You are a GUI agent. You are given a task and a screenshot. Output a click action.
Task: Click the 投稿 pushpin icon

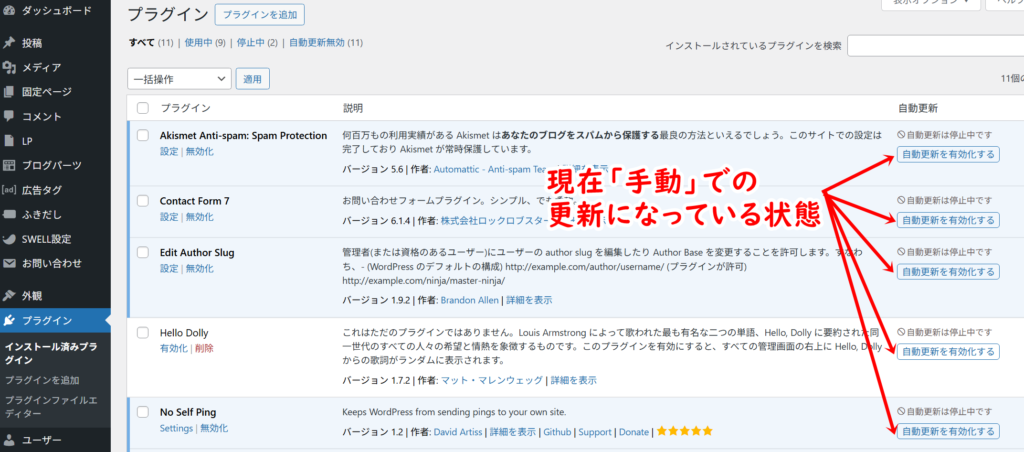(9, 43)
